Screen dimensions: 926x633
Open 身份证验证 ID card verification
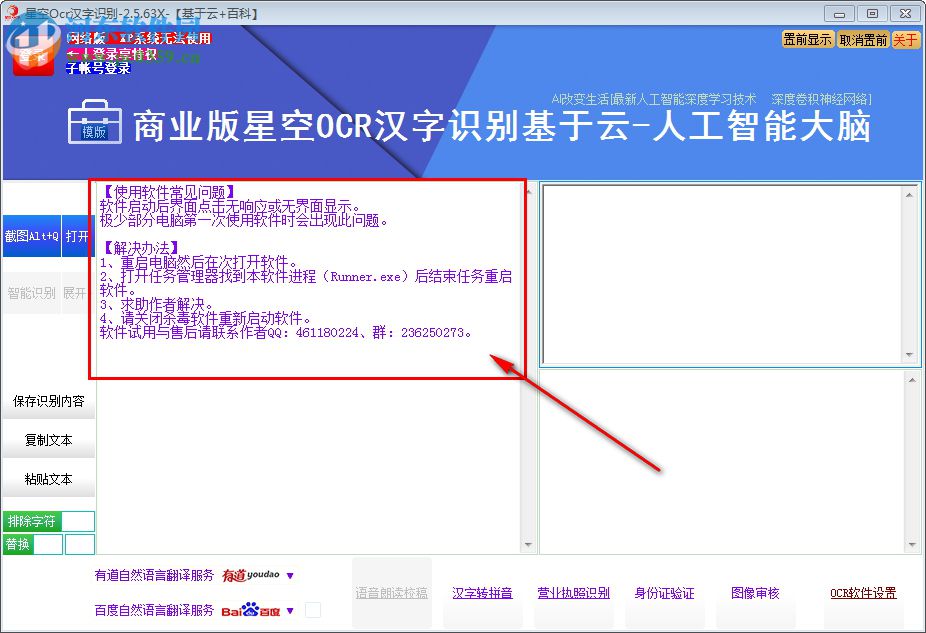point(666,592)
